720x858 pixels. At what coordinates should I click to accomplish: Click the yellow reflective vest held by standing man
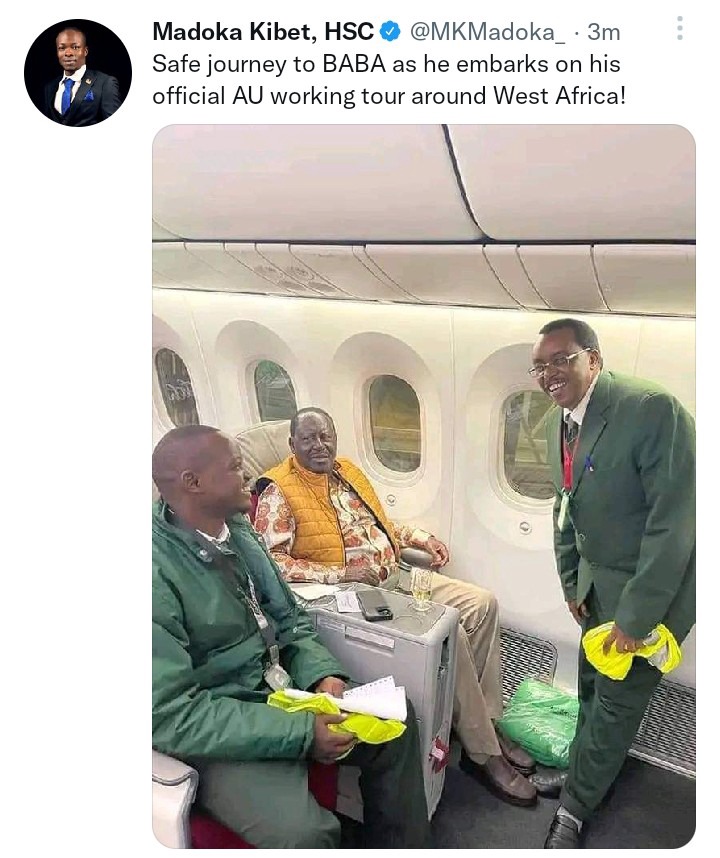pos(631,650)
